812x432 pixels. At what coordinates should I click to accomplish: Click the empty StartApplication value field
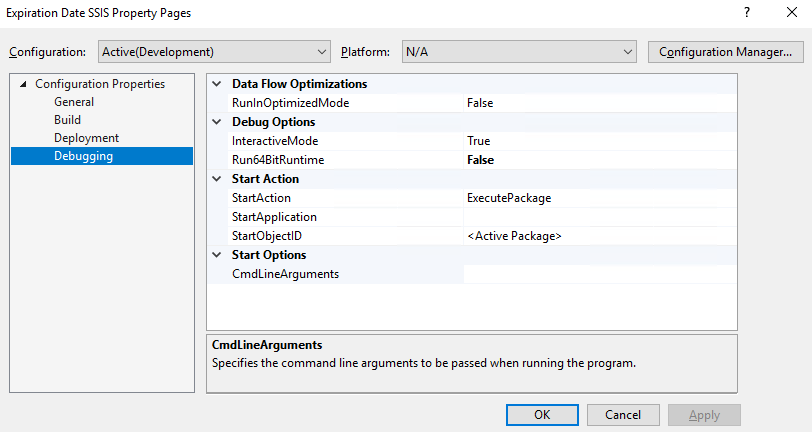[x=600, y=217]
